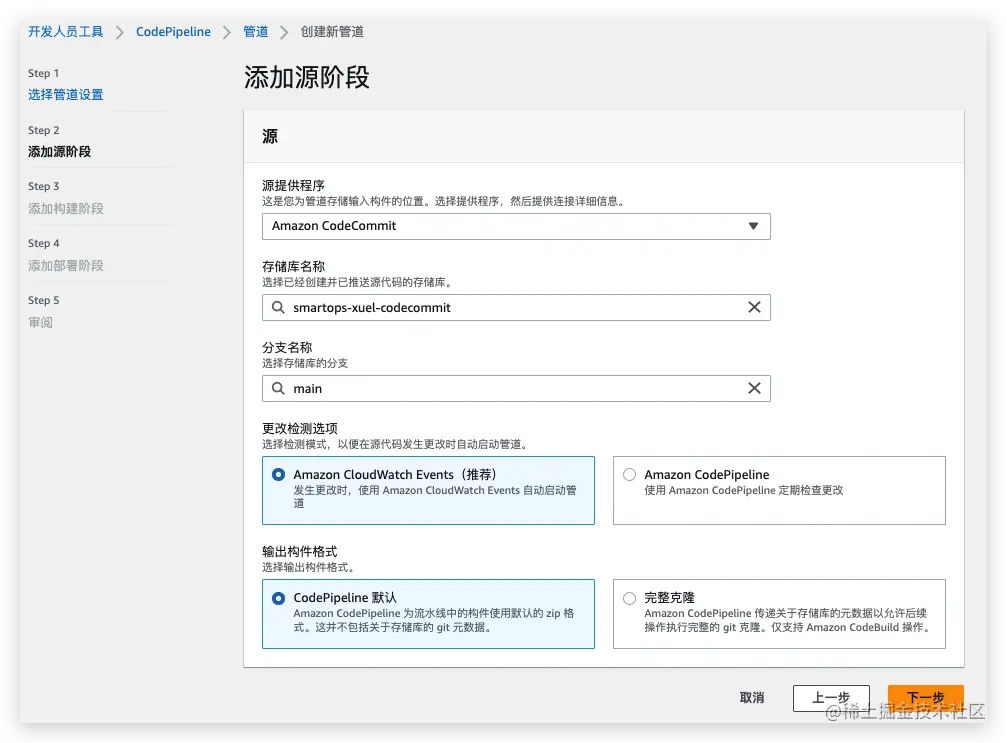Select Amazon CloudWatch Events (推荐) radio option
Viewport: 1007px width, 743px height.
tap(278, 475)
